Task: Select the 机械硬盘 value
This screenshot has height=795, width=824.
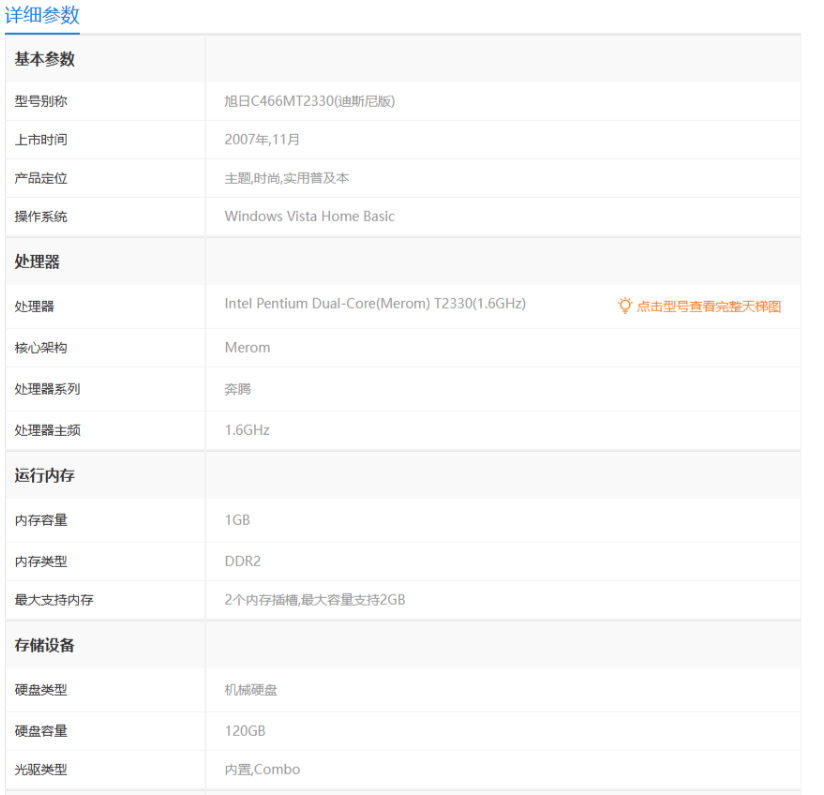Action: coord(251,690)
